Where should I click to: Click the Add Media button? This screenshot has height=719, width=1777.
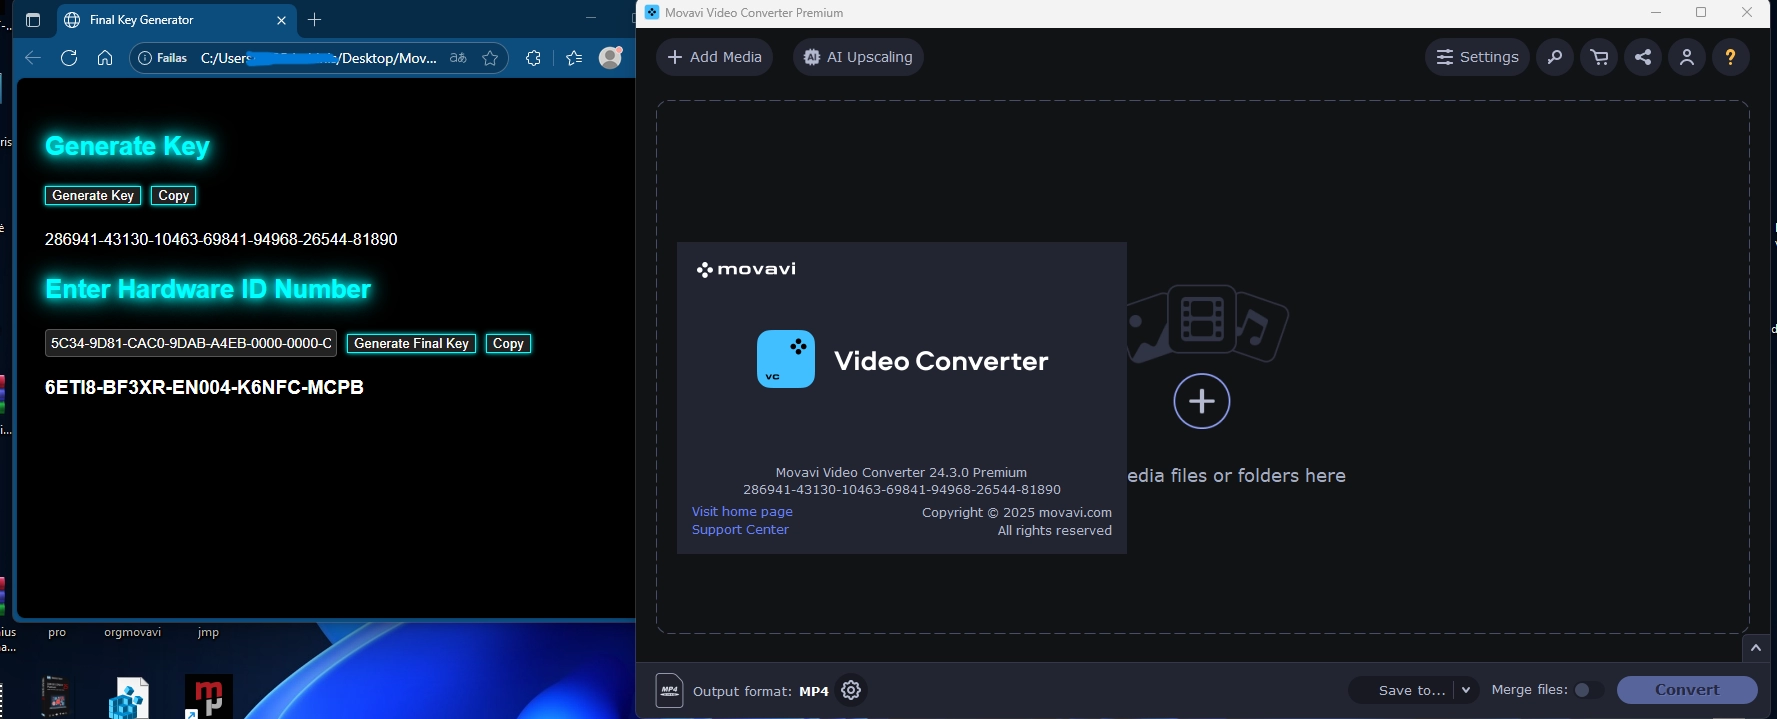click(x=714, y=57)
